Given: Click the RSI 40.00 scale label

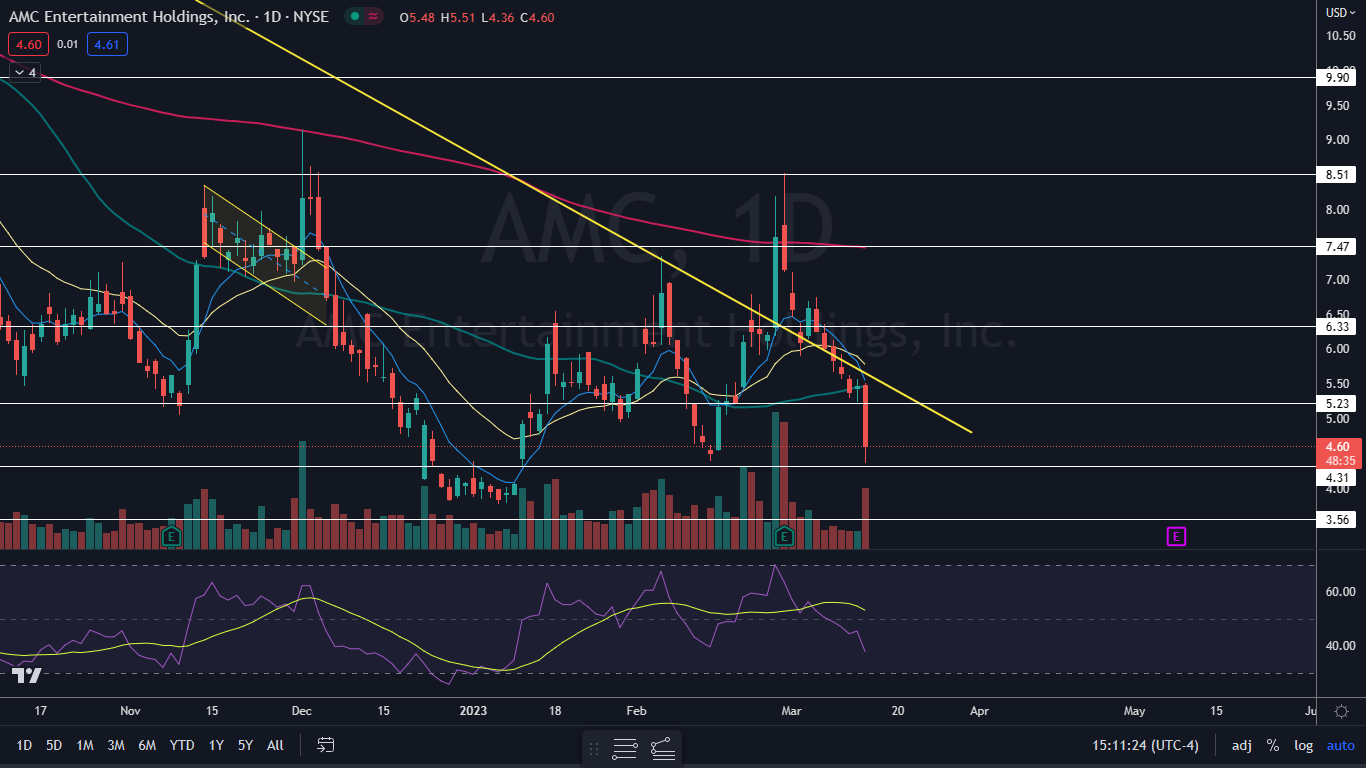Looking at the screenshot, I should pos(1339,646).
